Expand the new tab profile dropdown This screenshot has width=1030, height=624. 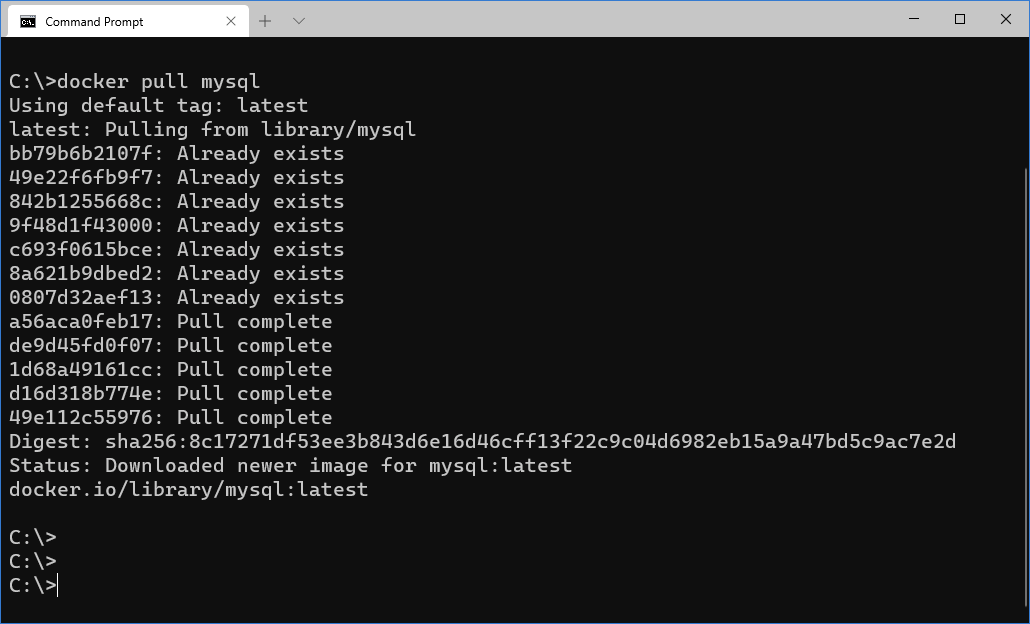pyautogui.click(x=299, y=21)
